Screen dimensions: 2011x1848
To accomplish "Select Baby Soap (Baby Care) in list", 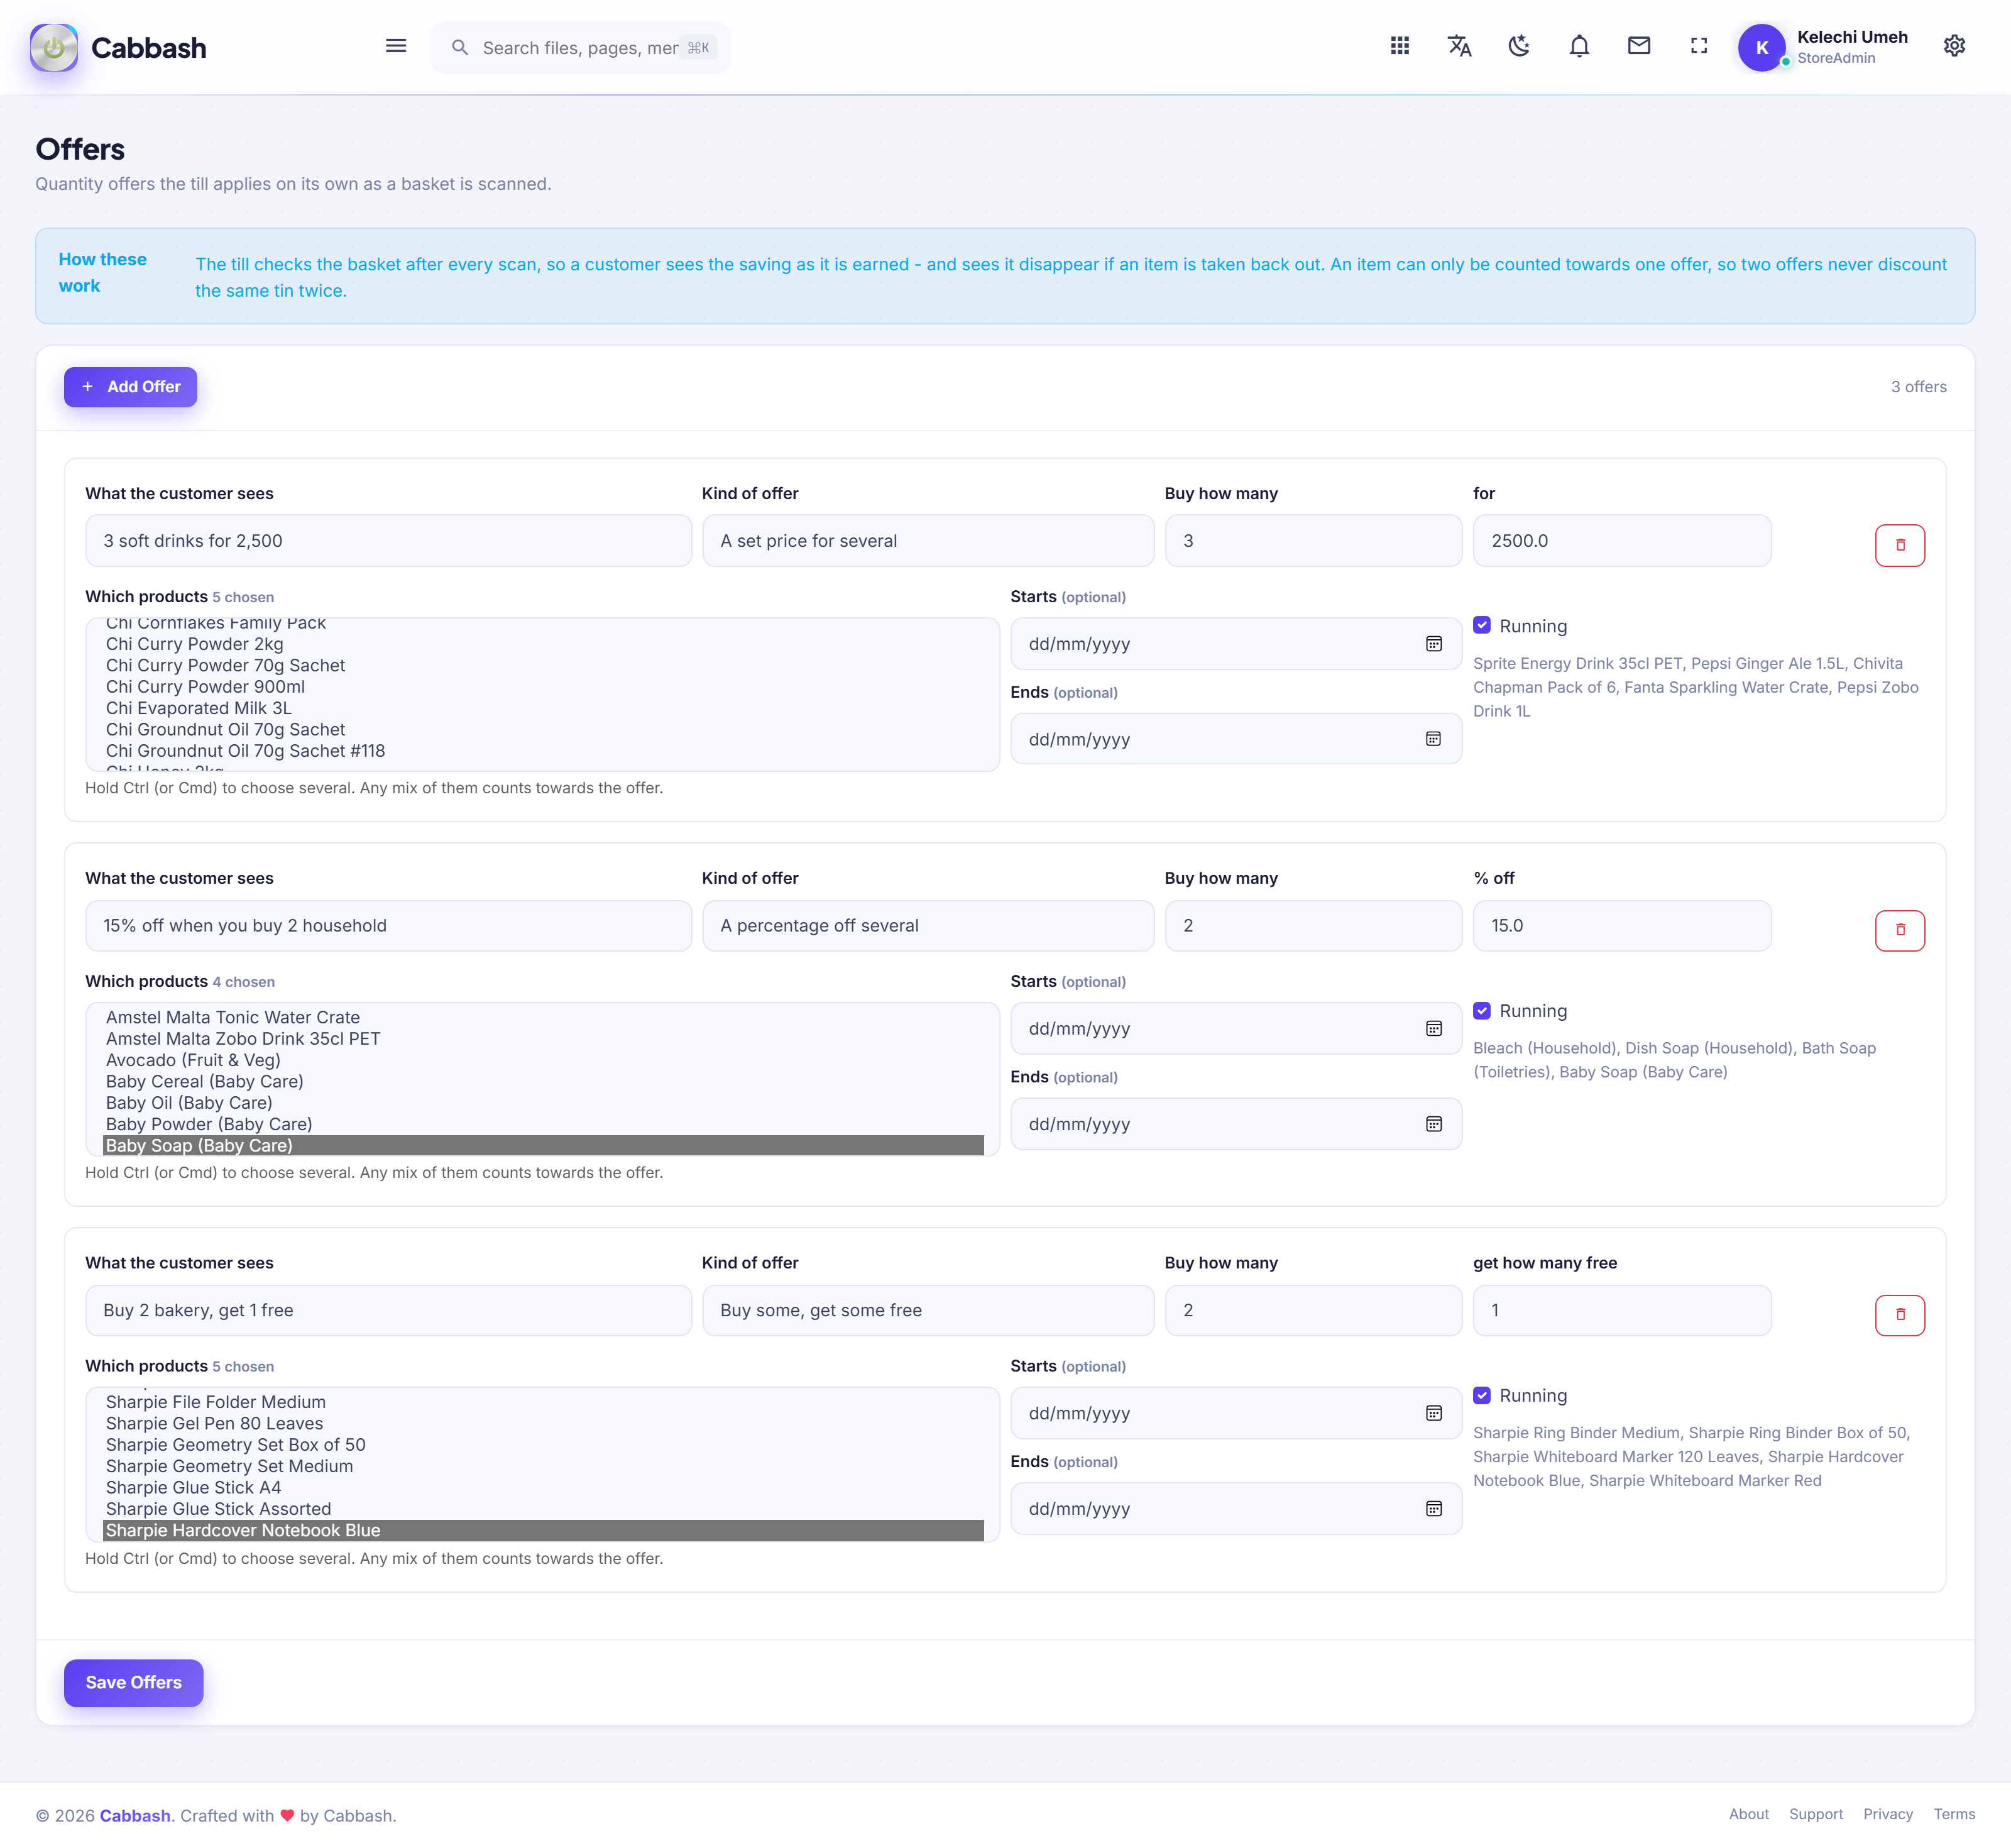I will [x=543, y=1146].
